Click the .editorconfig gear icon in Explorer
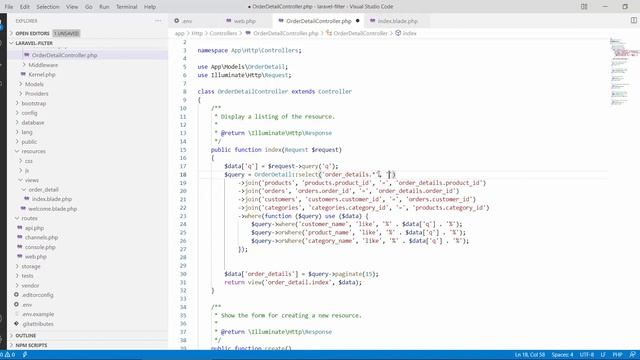The image size is (640, 360). tap(16, 295)
